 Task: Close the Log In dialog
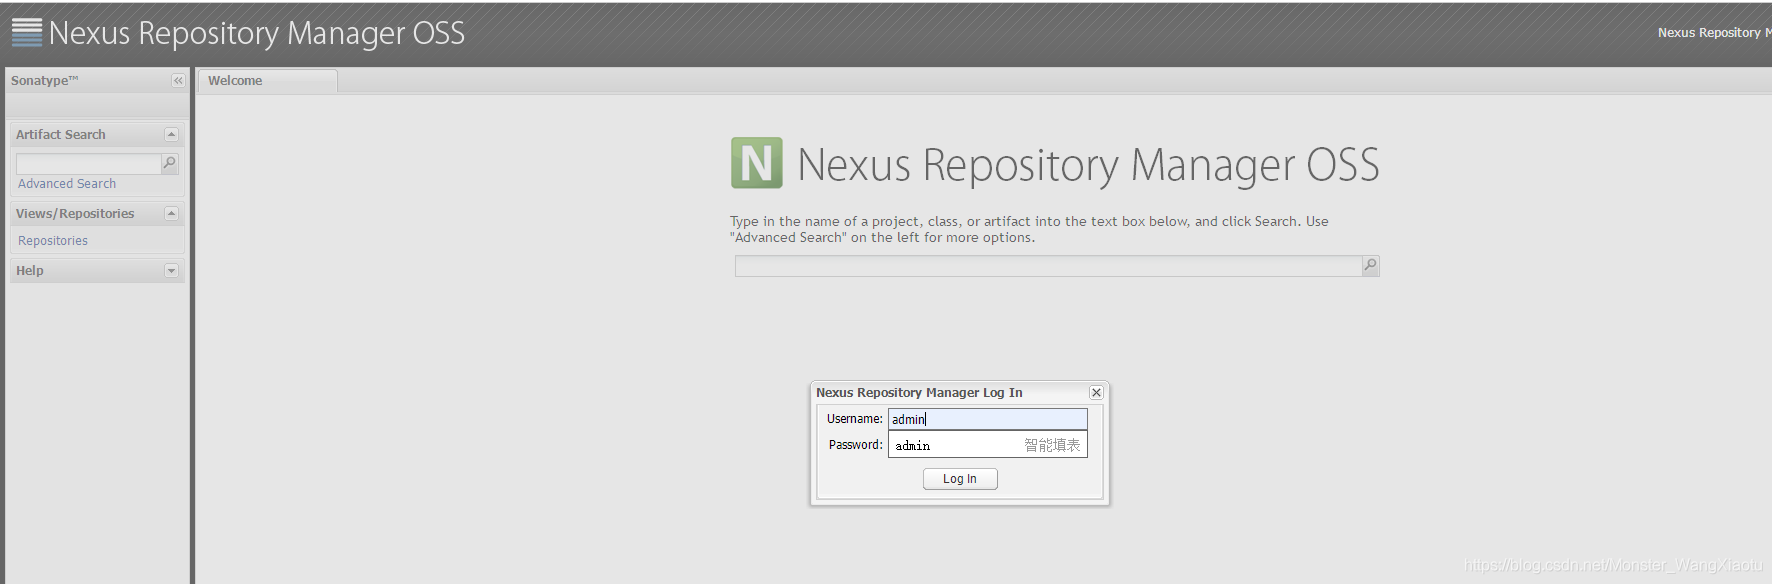(x=1096, y=393)
